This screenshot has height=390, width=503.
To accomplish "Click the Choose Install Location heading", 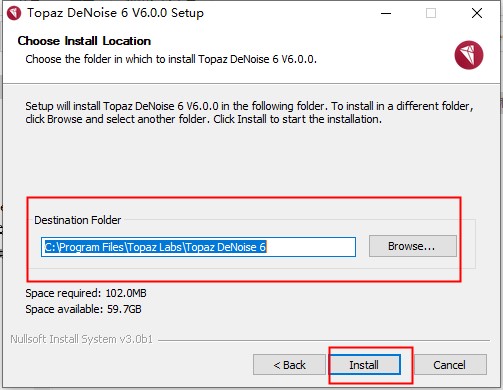I will coord(84,41).
